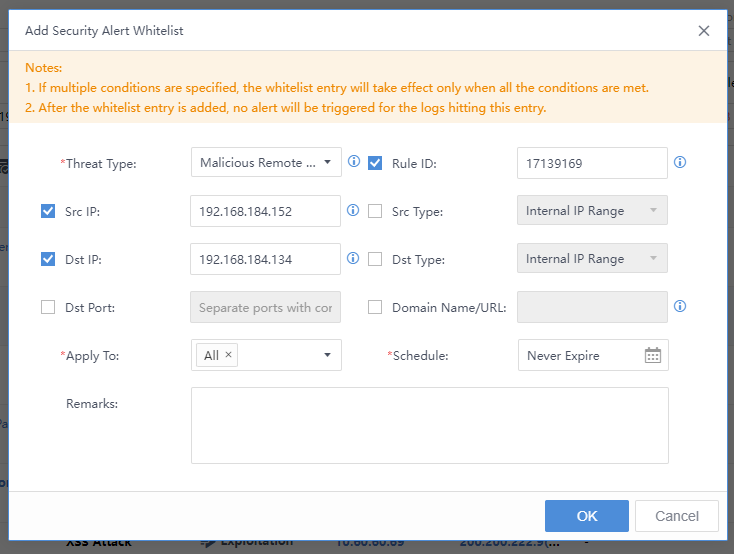Enable the Src Type checkbox

[375, 211]
